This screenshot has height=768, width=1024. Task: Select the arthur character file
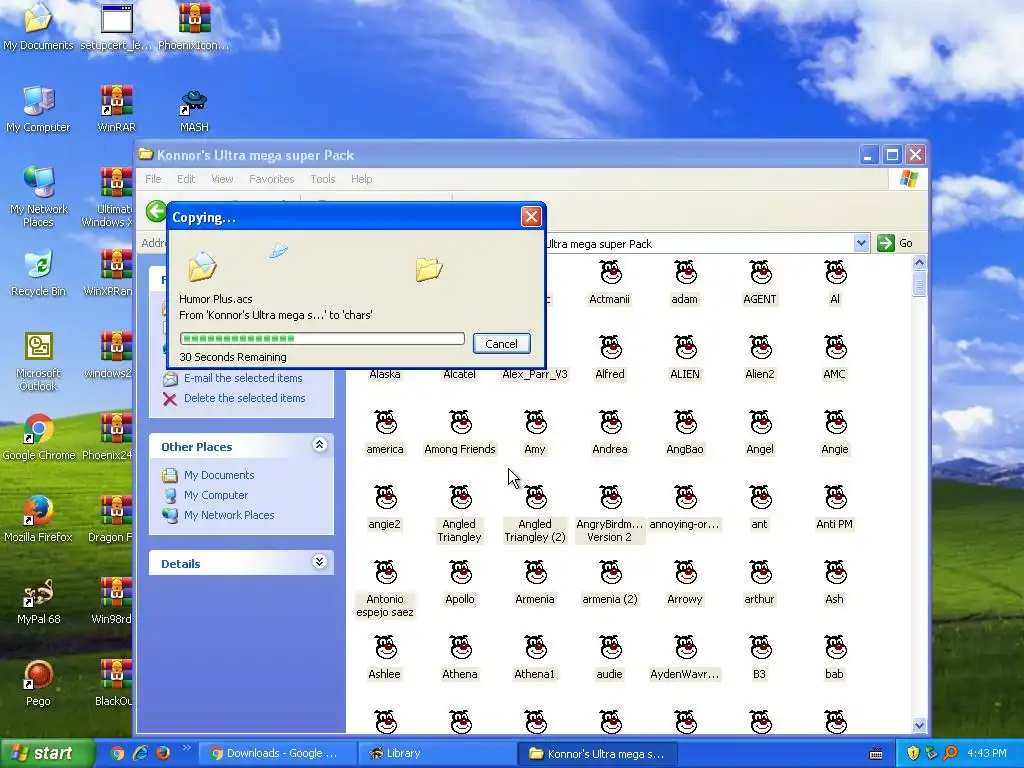click(760, 583)
